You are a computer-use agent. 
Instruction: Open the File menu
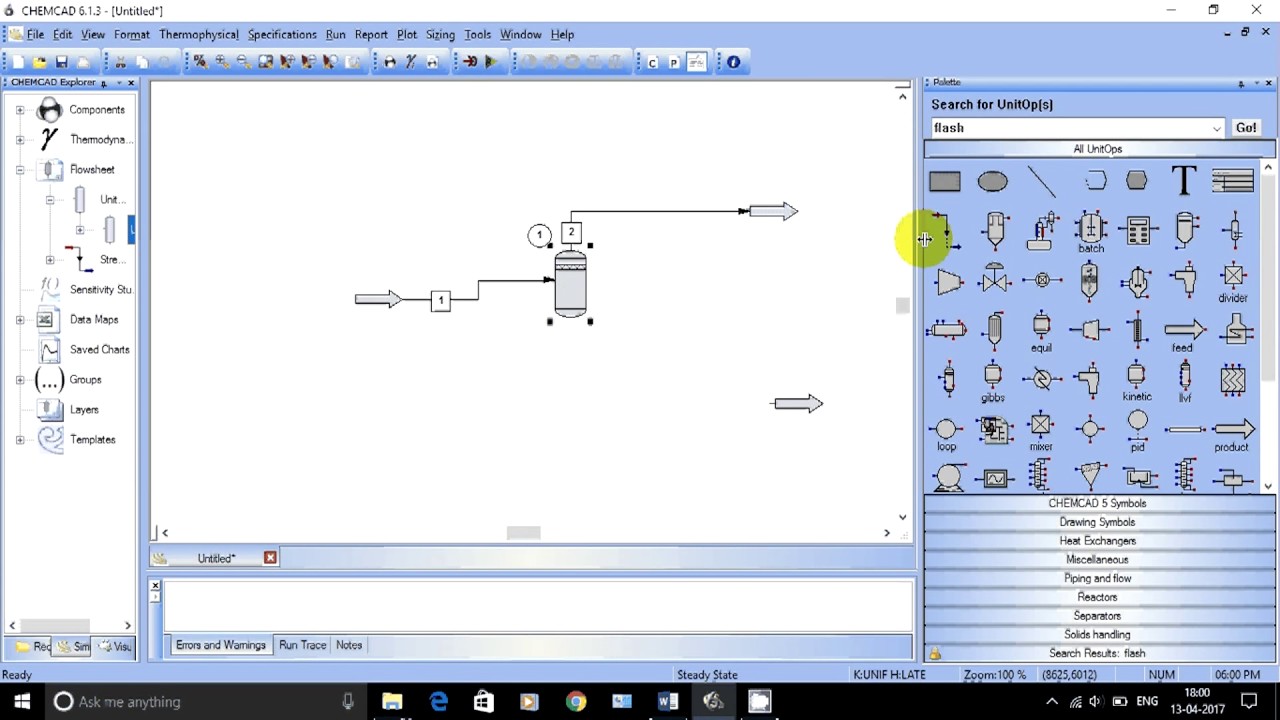(x=35, y=34)
